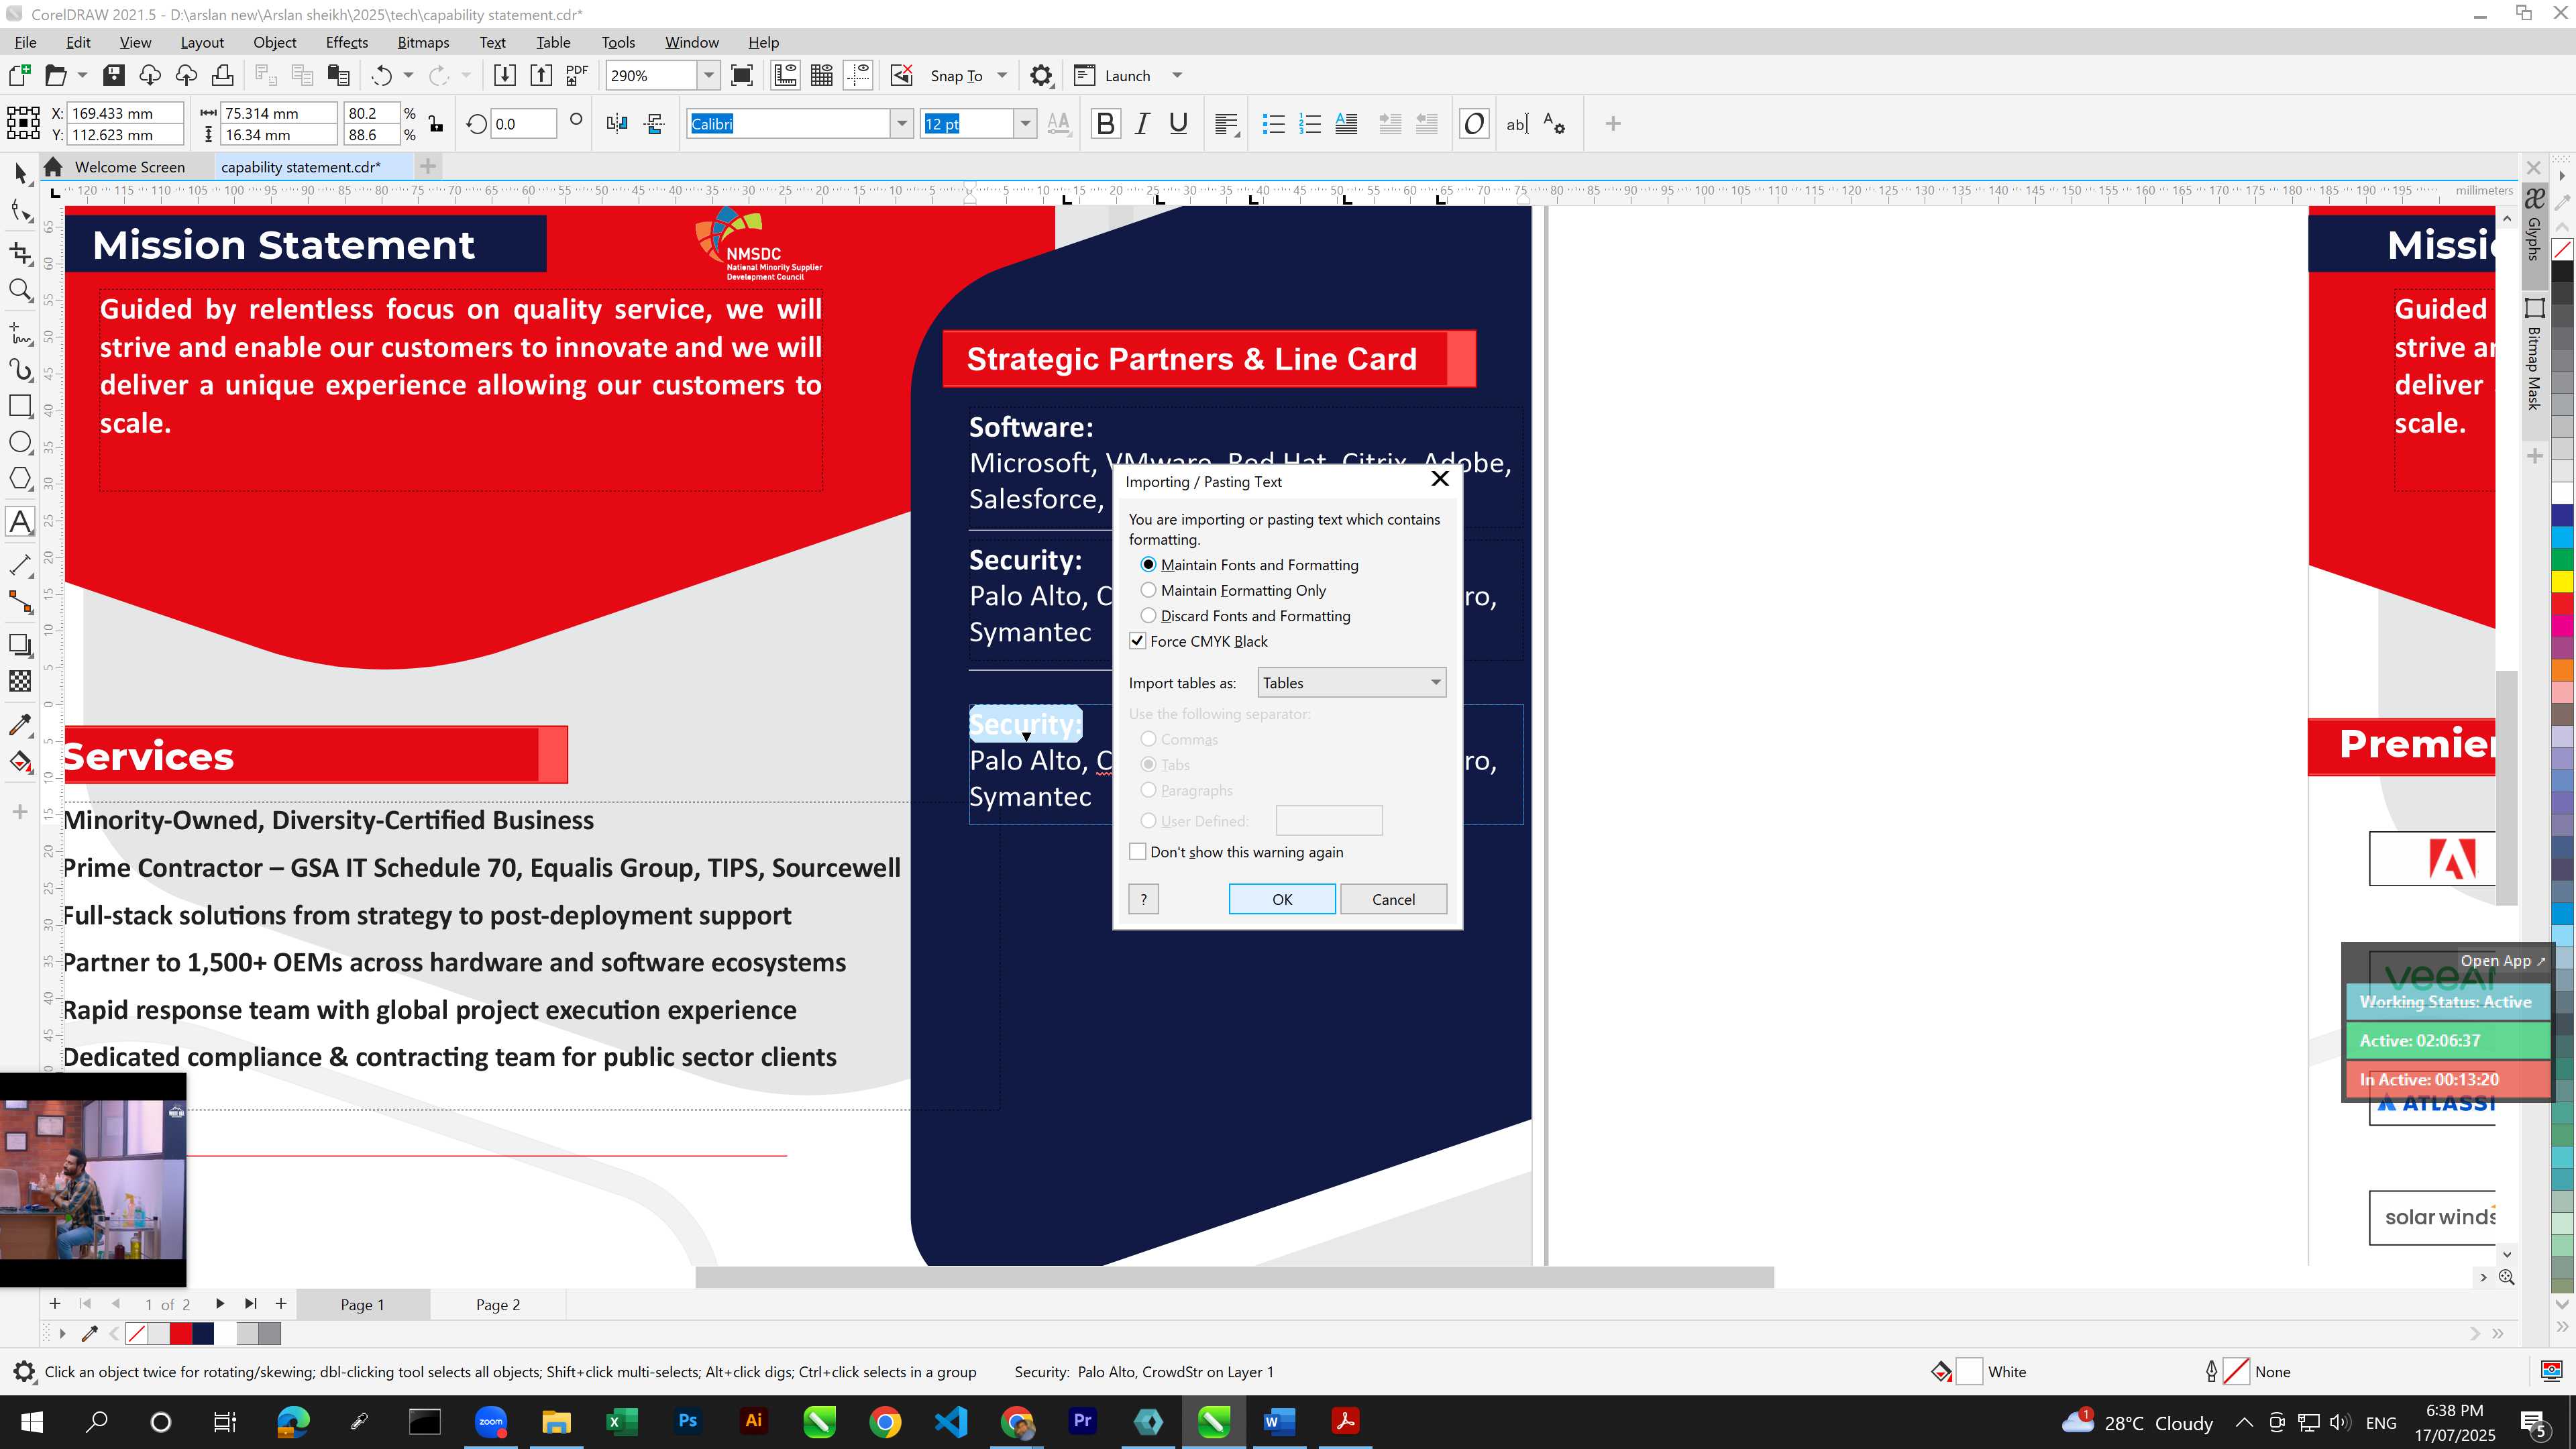Select Discard Fonts and Formatting option
This screenshot has height=1449, width=2576.
point(1148,616)
